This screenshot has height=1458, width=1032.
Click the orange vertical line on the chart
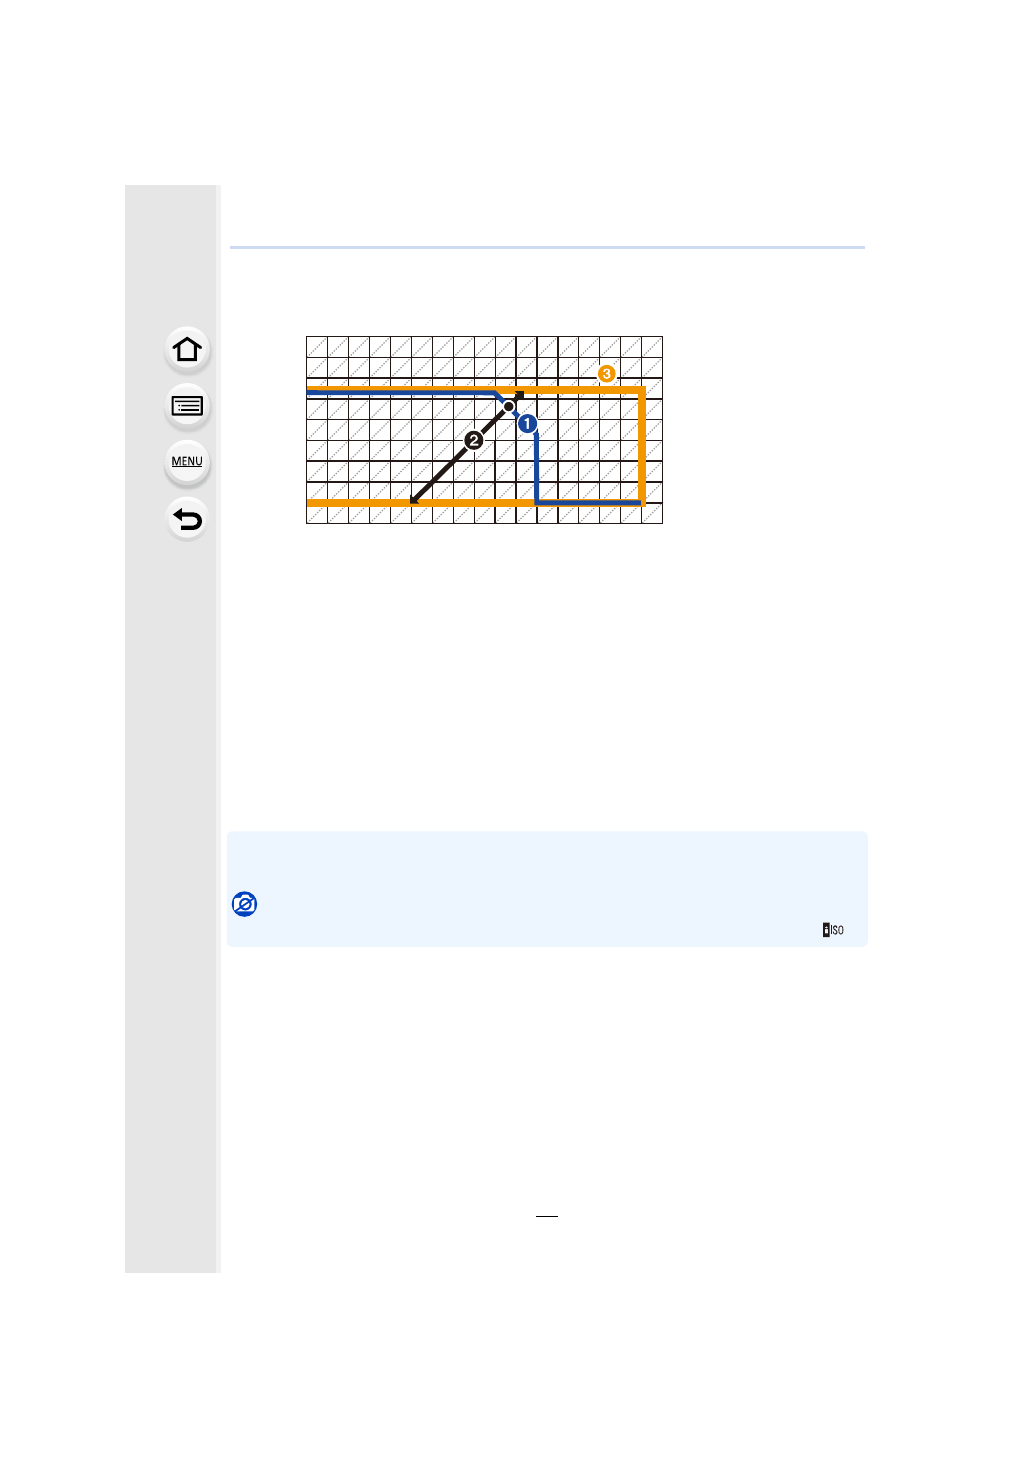coord(642,445)
